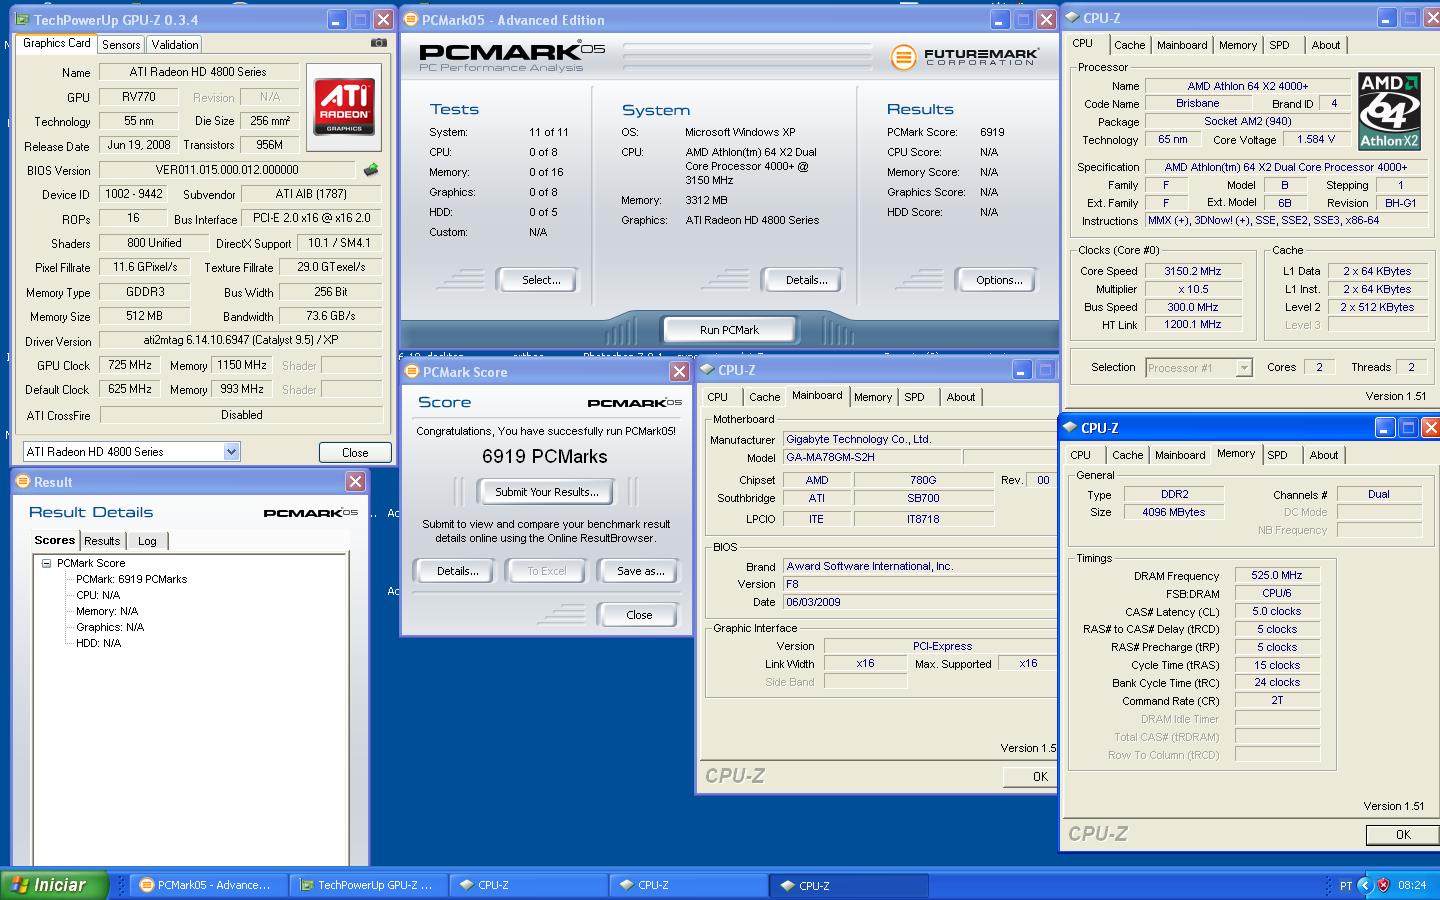The image size is (1440, 900).
Task: Click the AMD Athlon 64 X2 logo
Action: pos(1390,110)
